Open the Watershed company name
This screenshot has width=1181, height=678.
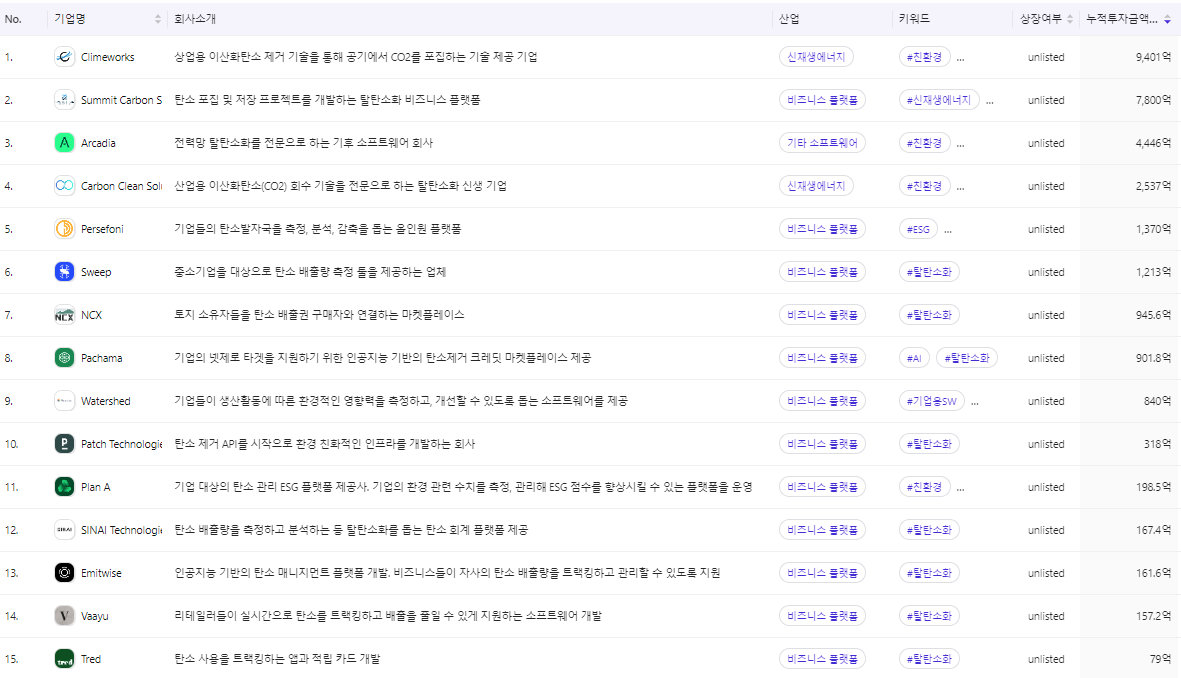click(105, 402)
